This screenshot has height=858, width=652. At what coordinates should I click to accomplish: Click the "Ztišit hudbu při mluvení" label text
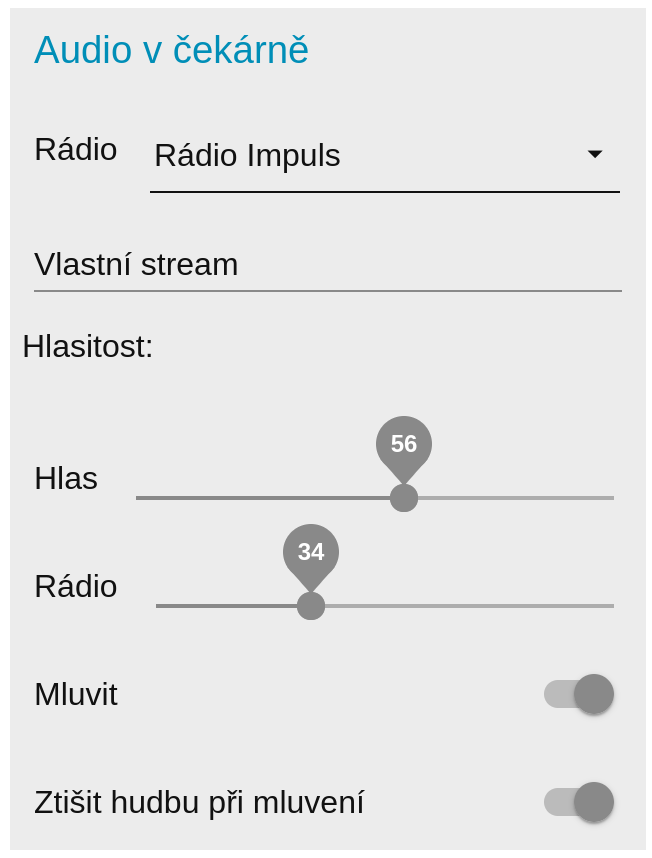click(199, 802)
